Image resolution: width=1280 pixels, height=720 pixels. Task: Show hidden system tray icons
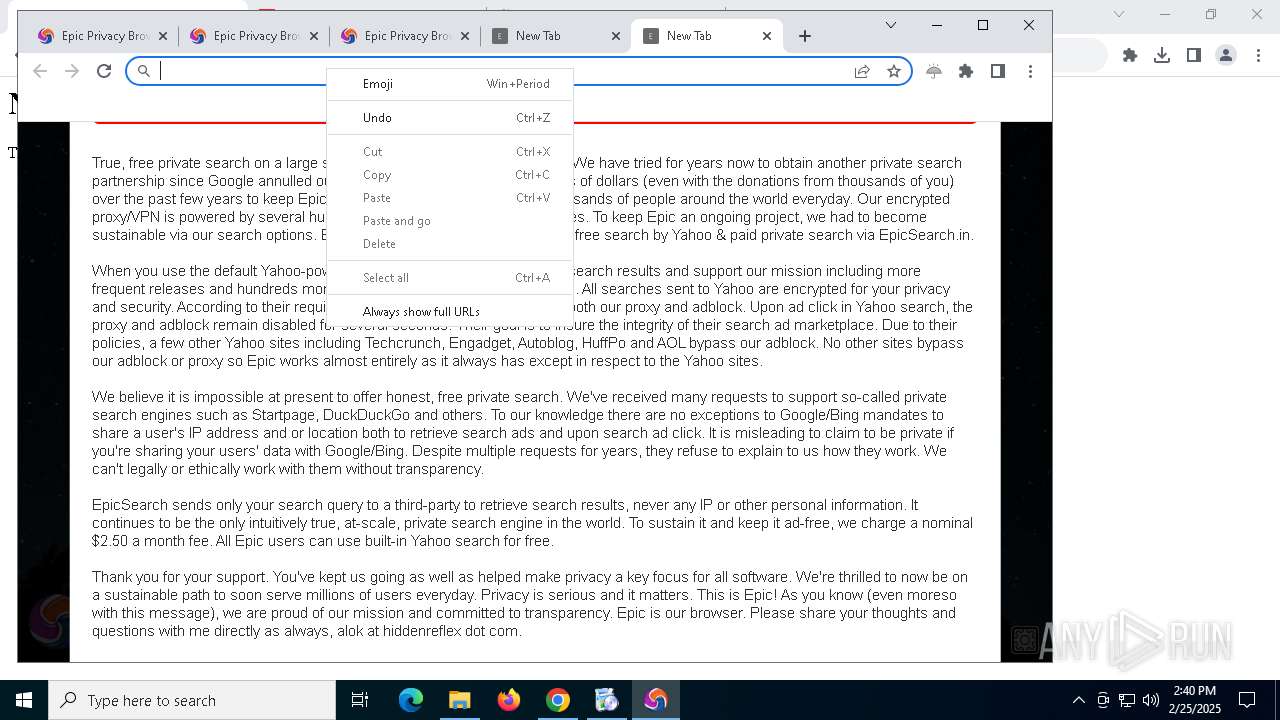point(1078,700)
